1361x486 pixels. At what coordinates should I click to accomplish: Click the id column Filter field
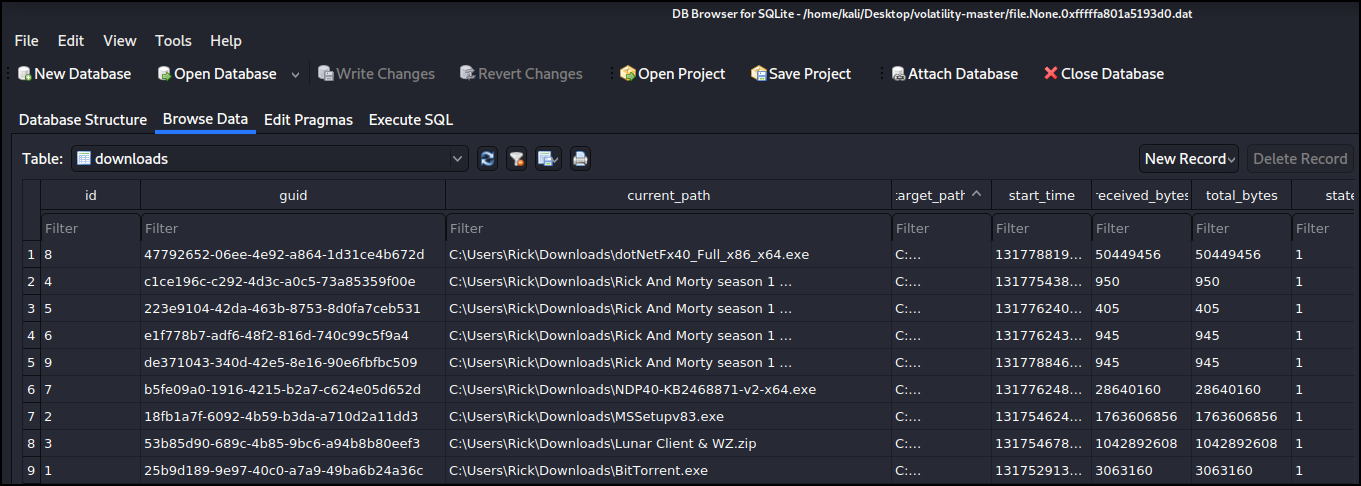91,228
